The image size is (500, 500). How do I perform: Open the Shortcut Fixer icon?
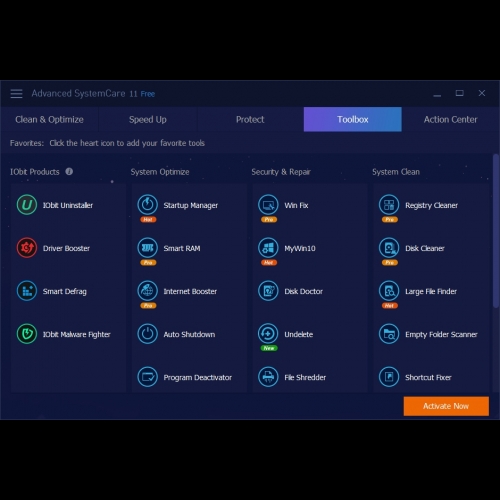point(389,377)
